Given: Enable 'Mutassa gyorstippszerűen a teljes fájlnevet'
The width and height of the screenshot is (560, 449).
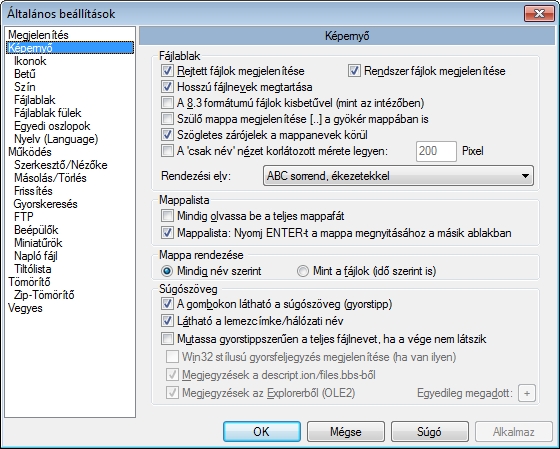Looking at the screenshot, I should tap(167, 339).
